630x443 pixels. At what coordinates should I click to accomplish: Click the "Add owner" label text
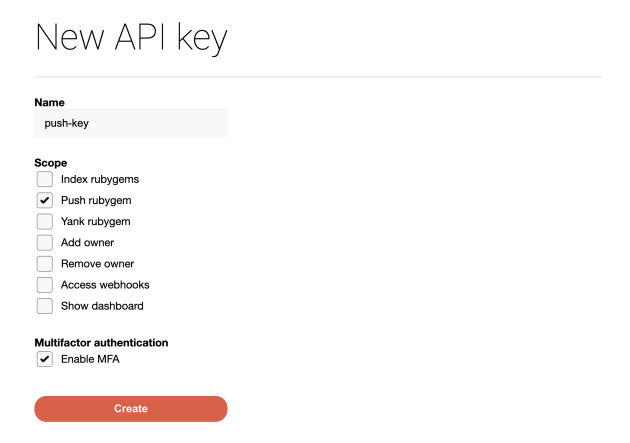pyautogui.click(x=87, y=242)
